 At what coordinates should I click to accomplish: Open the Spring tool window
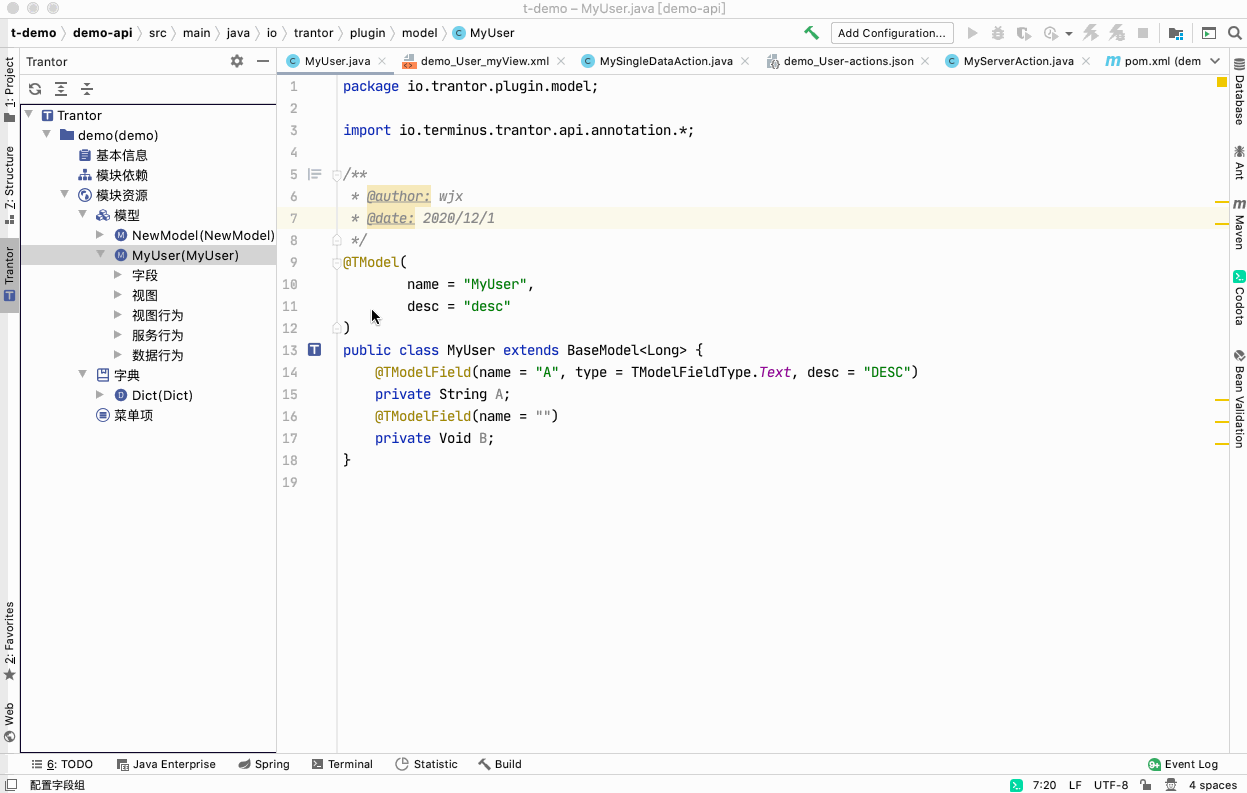point(264,764)
